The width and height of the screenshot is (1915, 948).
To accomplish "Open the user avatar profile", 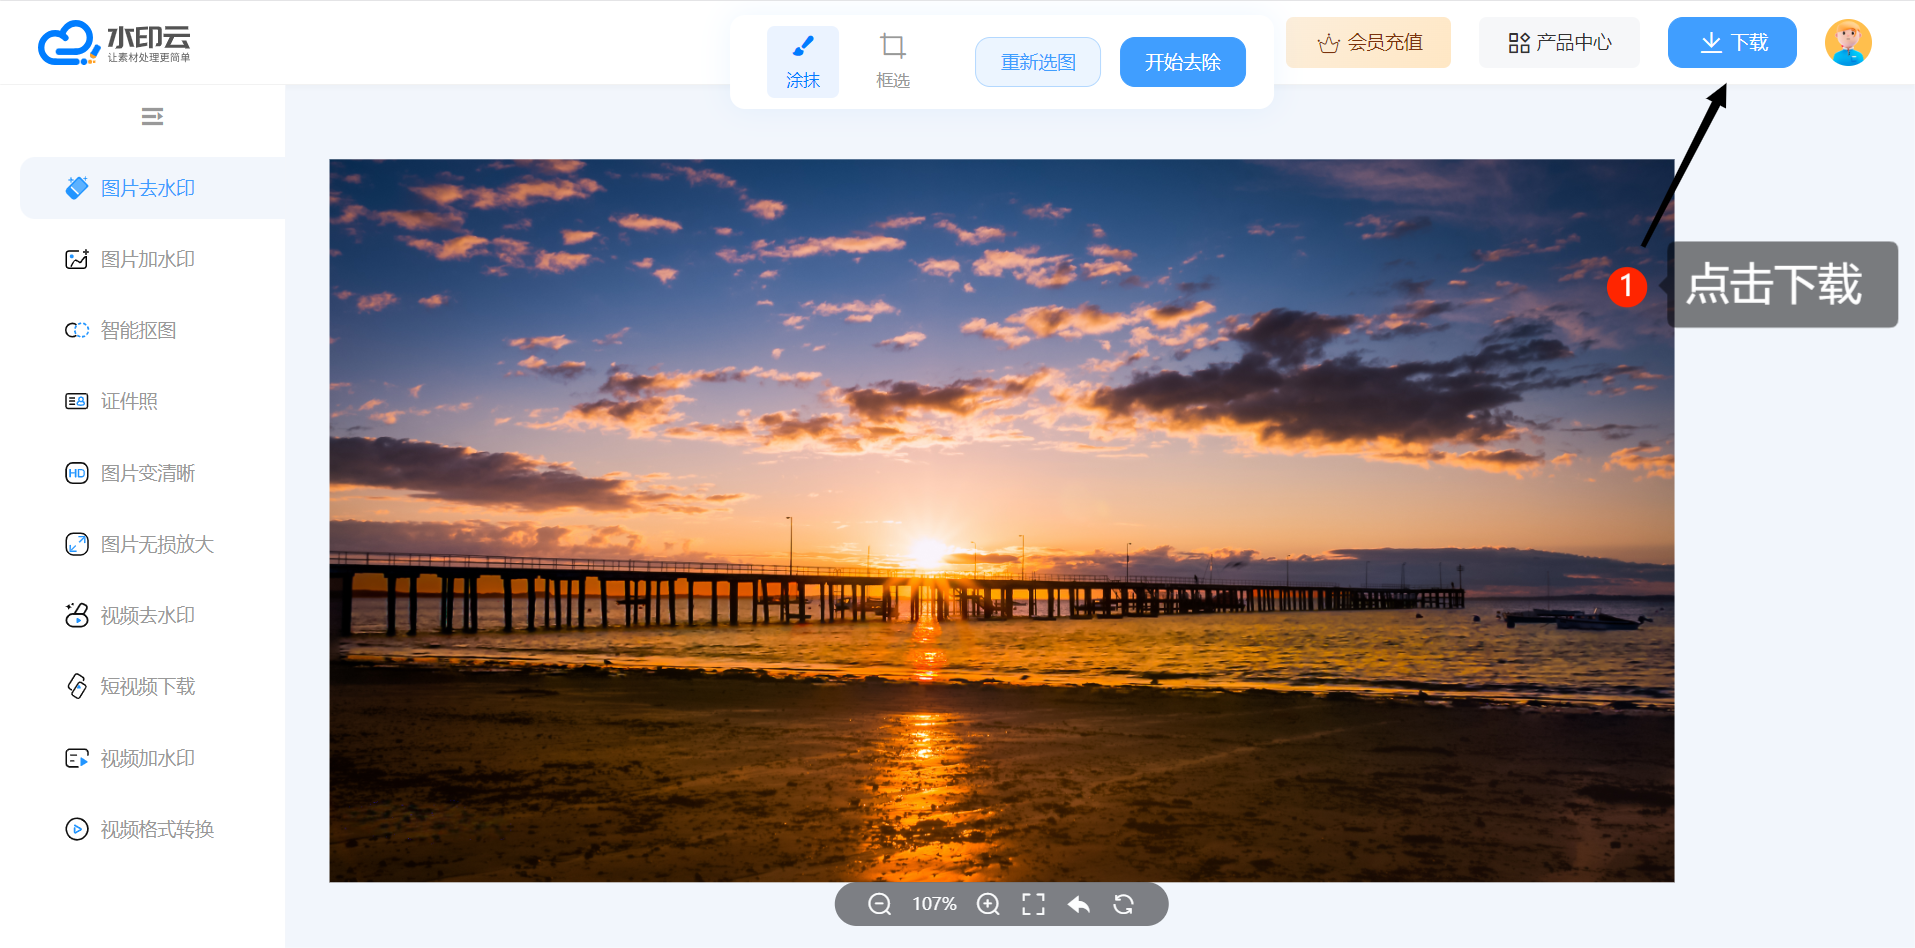I will [x=1847, y=43].
